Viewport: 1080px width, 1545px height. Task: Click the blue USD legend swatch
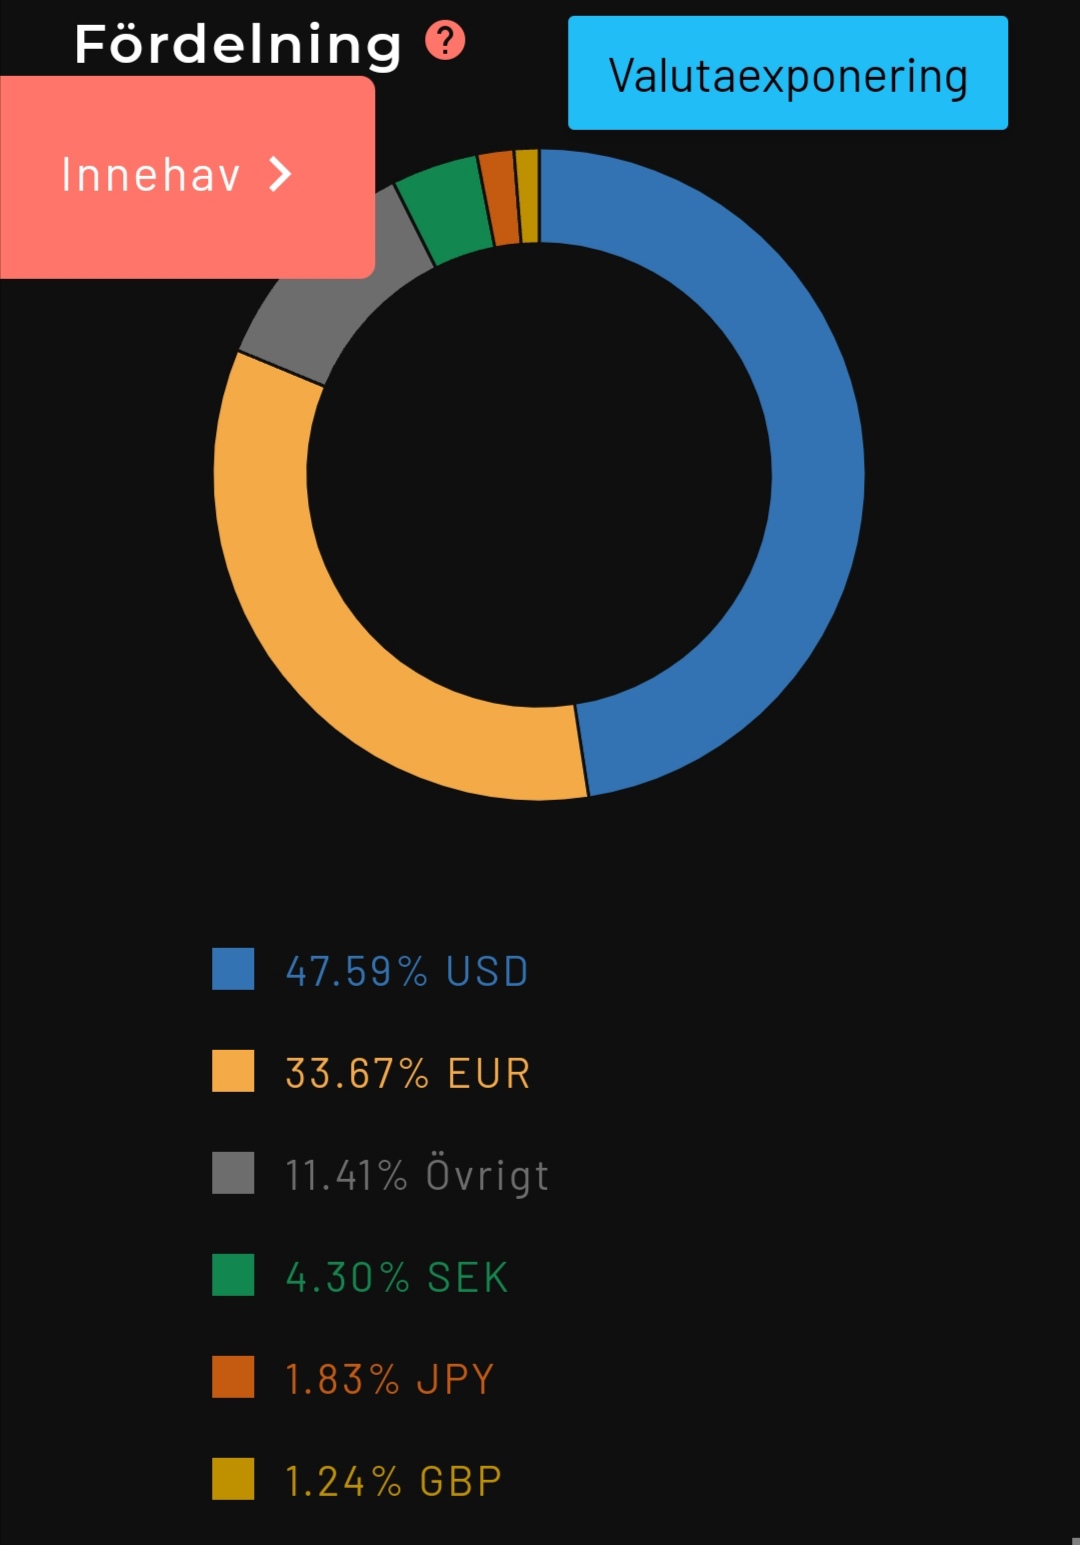(233, 969)
